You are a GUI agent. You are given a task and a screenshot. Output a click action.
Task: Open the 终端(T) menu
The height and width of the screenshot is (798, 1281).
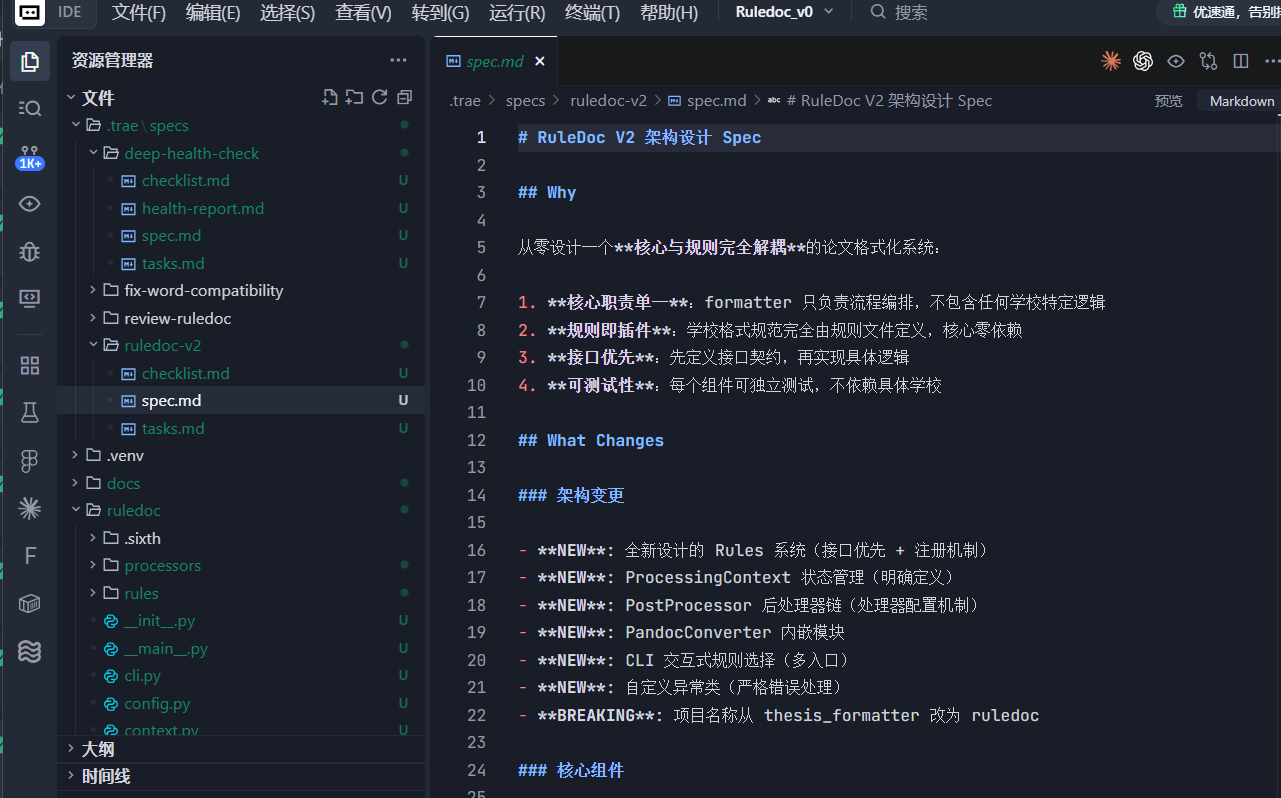point(592,12)
